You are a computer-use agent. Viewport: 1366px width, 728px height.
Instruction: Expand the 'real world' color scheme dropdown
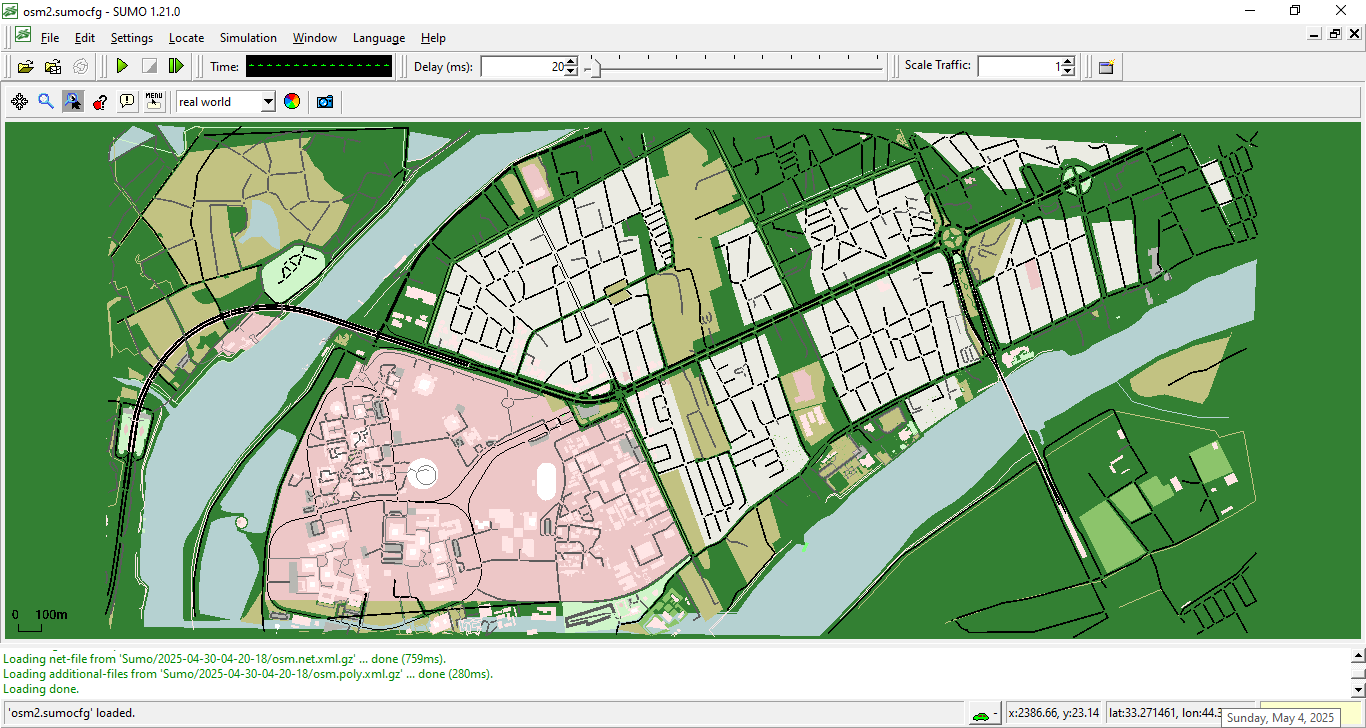(267, 102)
